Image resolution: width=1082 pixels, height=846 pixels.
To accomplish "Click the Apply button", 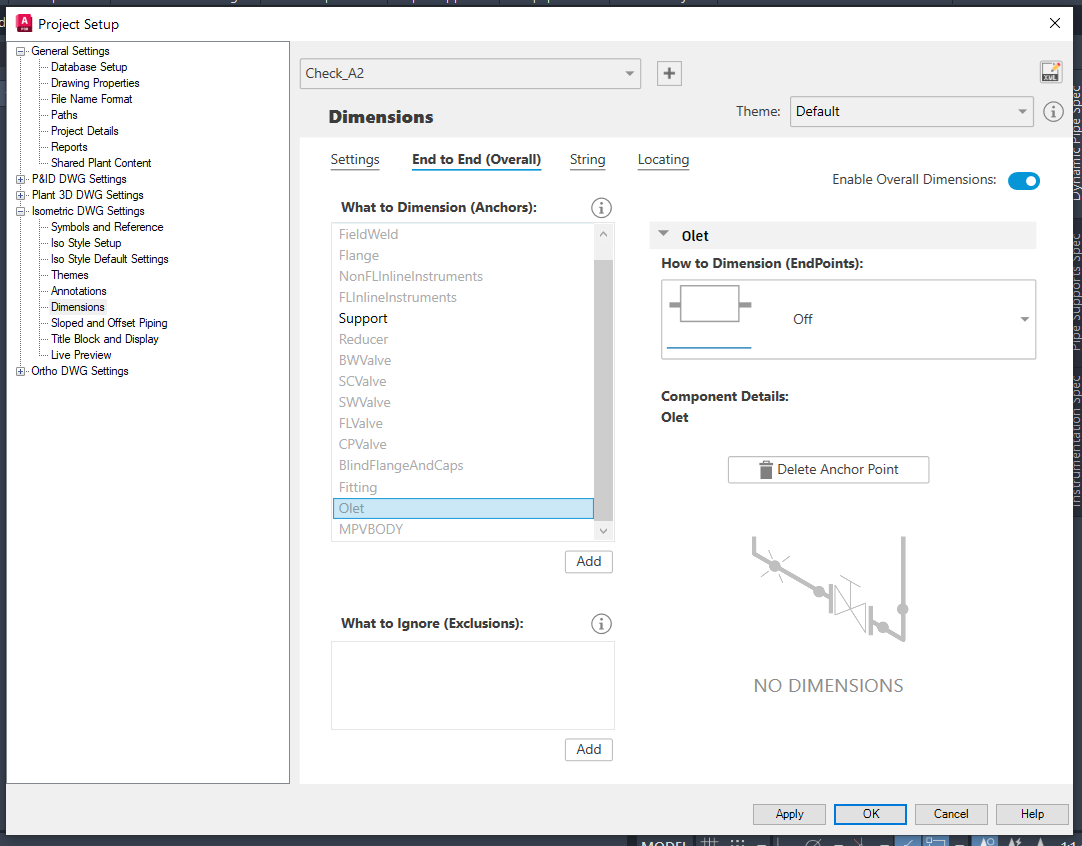I will [x=789, y=814].
